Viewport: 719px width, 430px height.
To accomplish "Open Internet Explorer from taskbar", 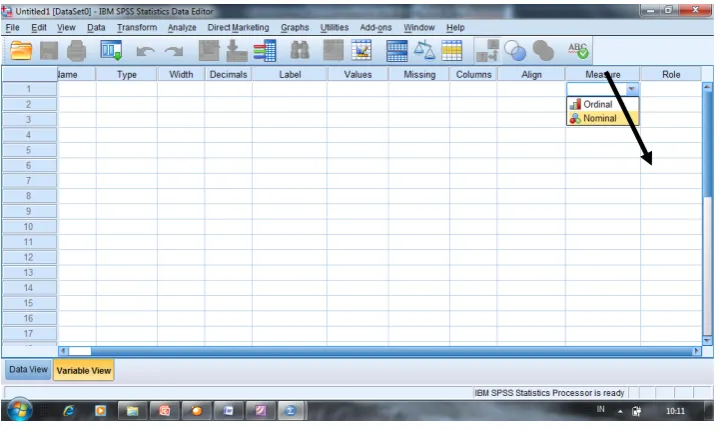I will coord(68,411).
